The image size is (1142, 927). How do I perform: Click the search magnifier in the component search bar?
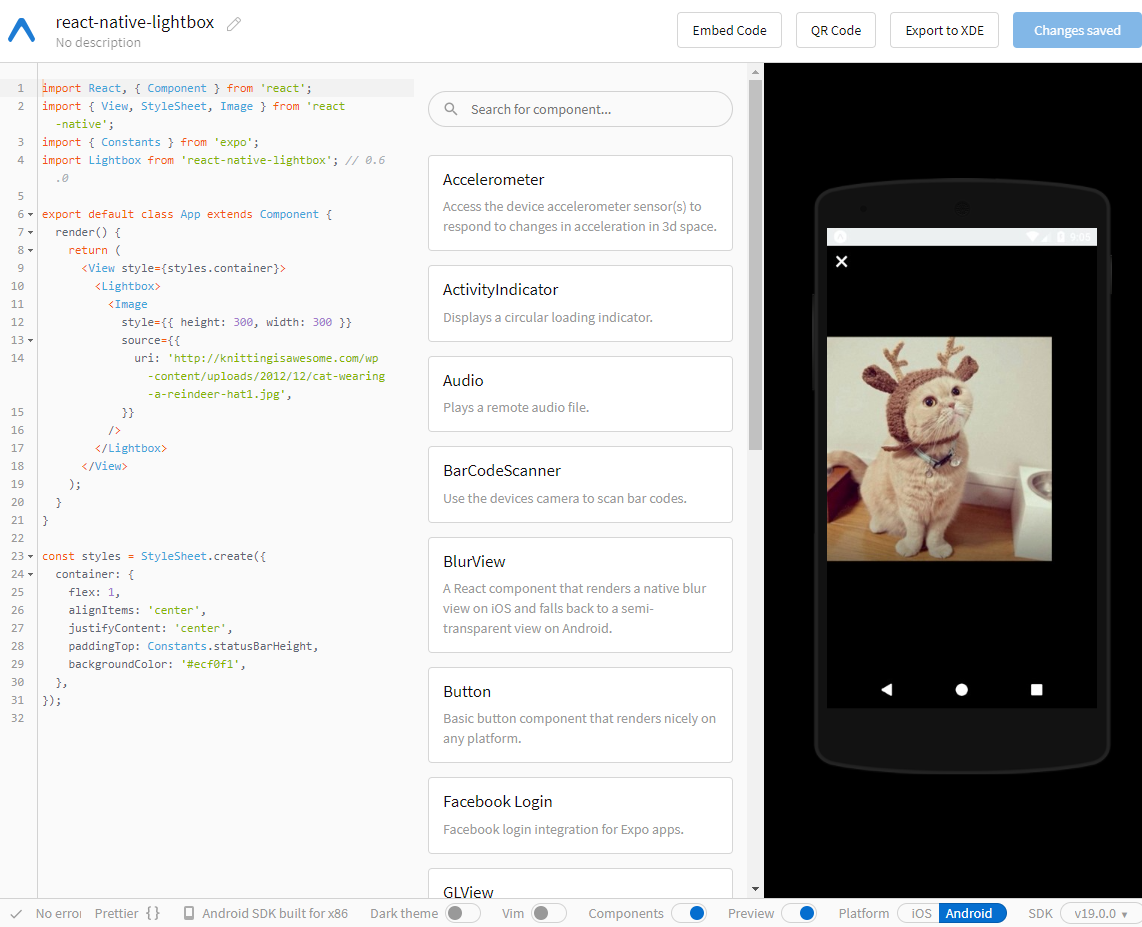451,108
